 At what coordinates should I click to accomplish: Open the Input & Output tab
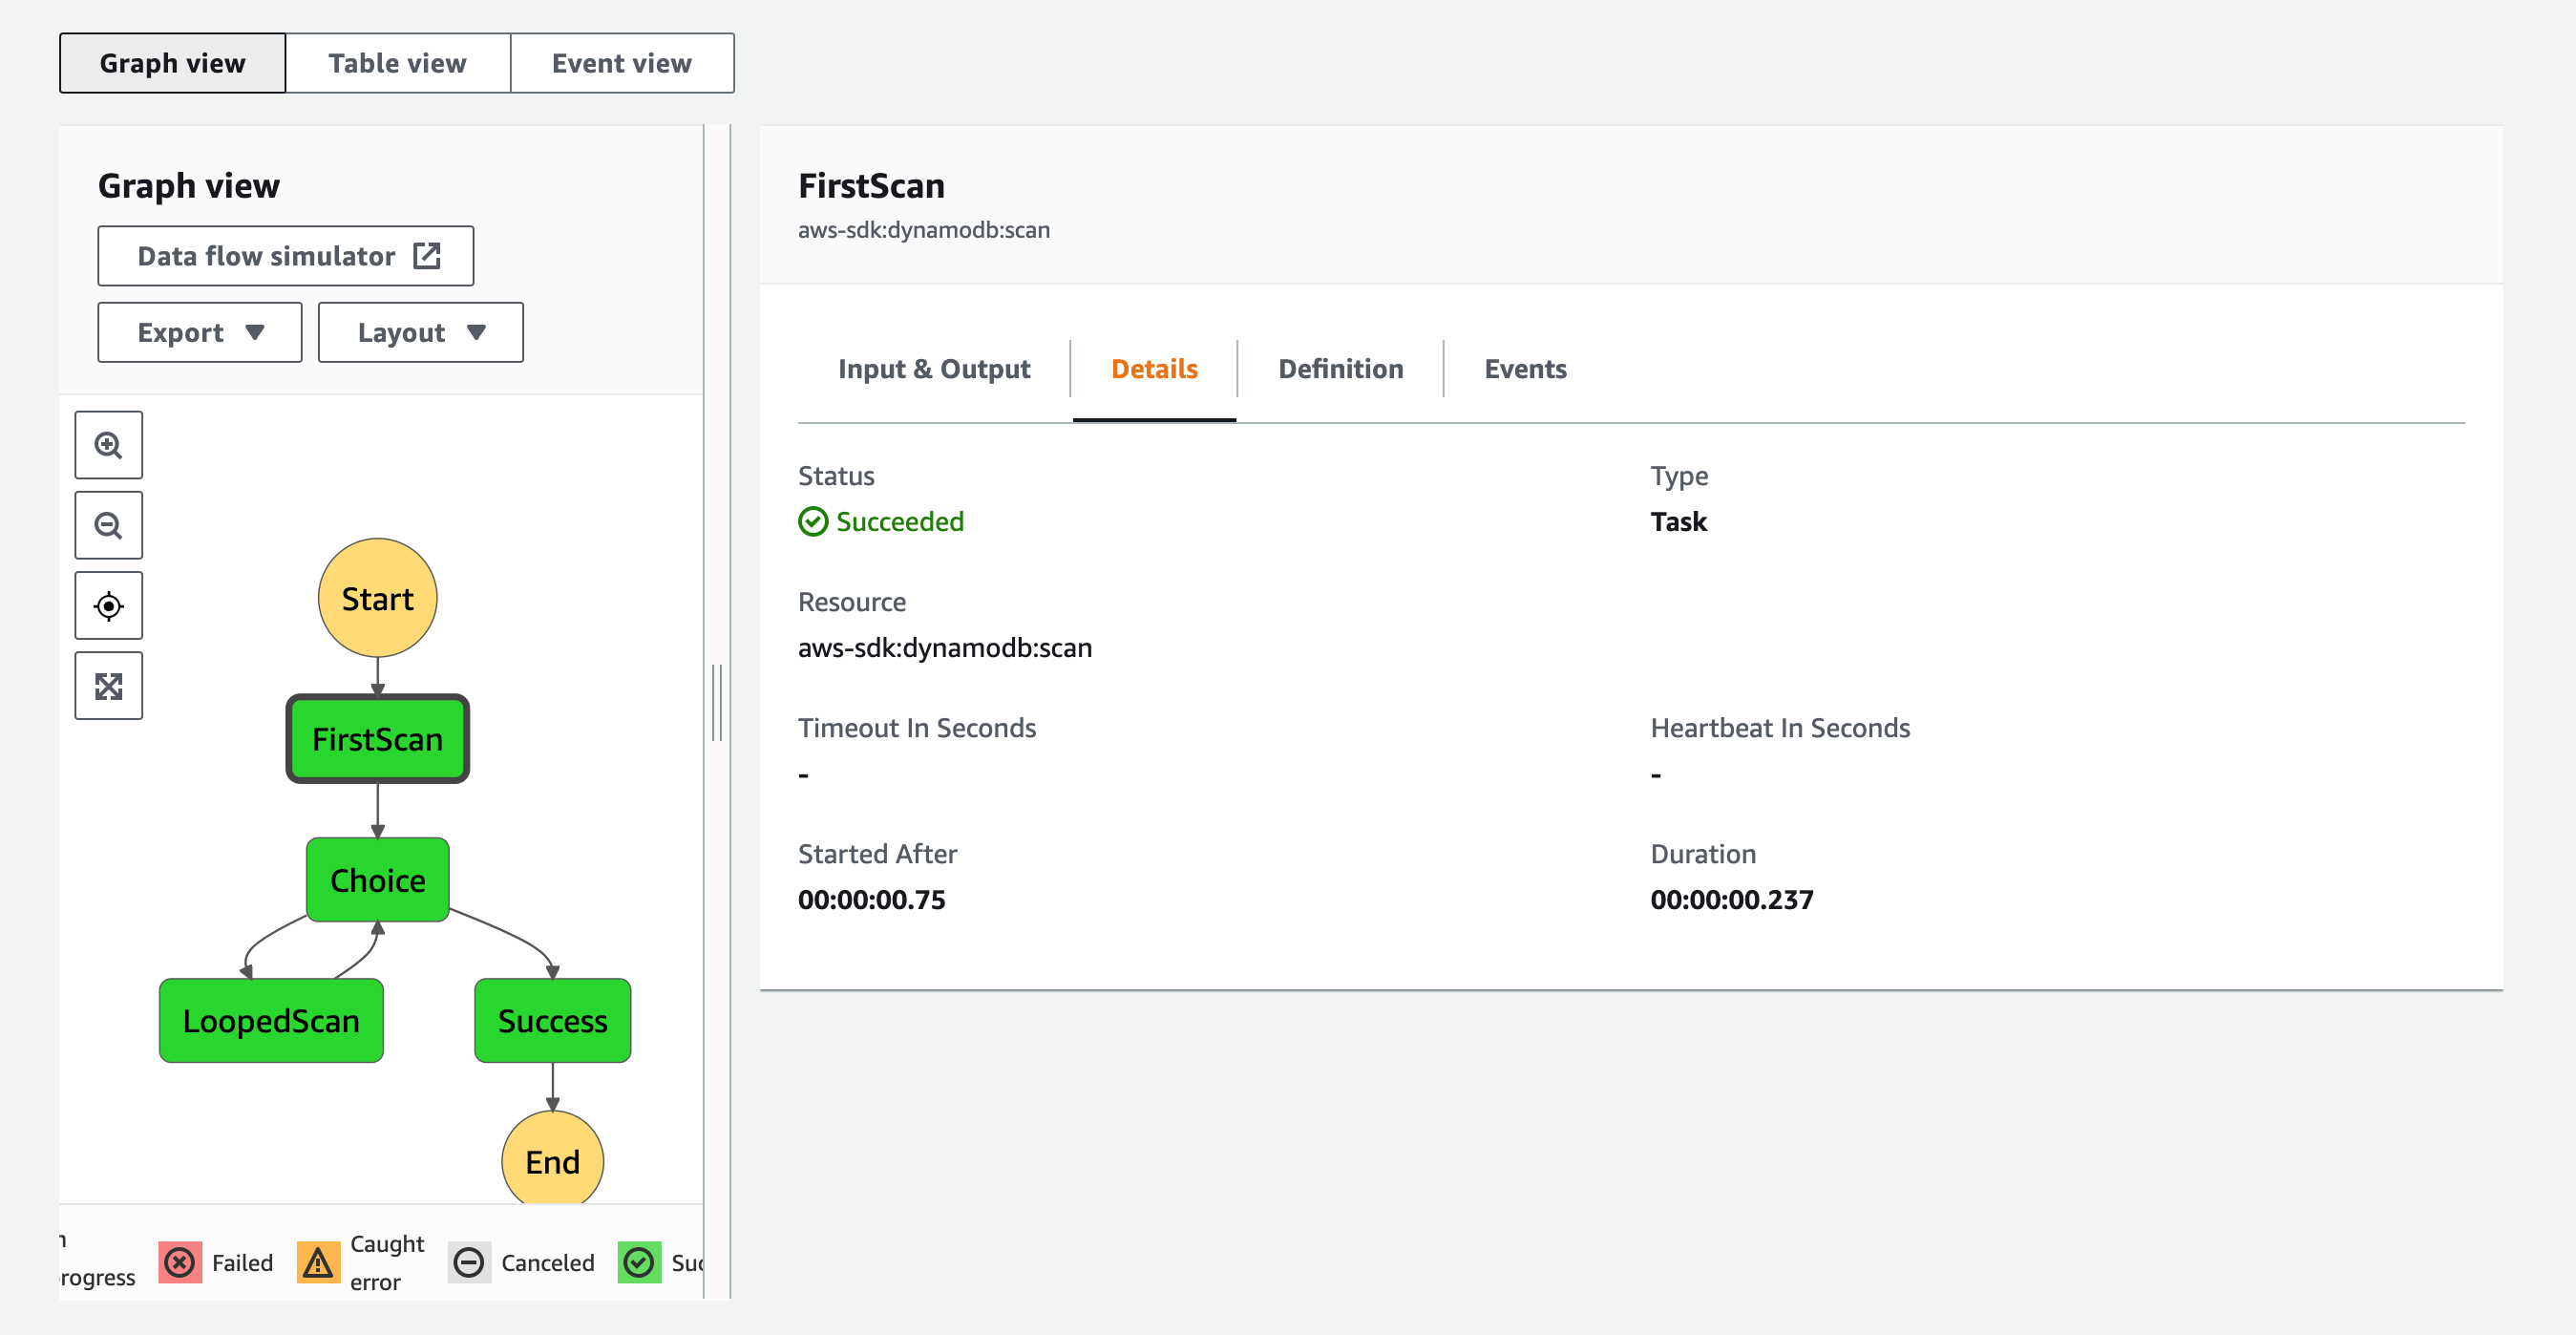(934, 369)
